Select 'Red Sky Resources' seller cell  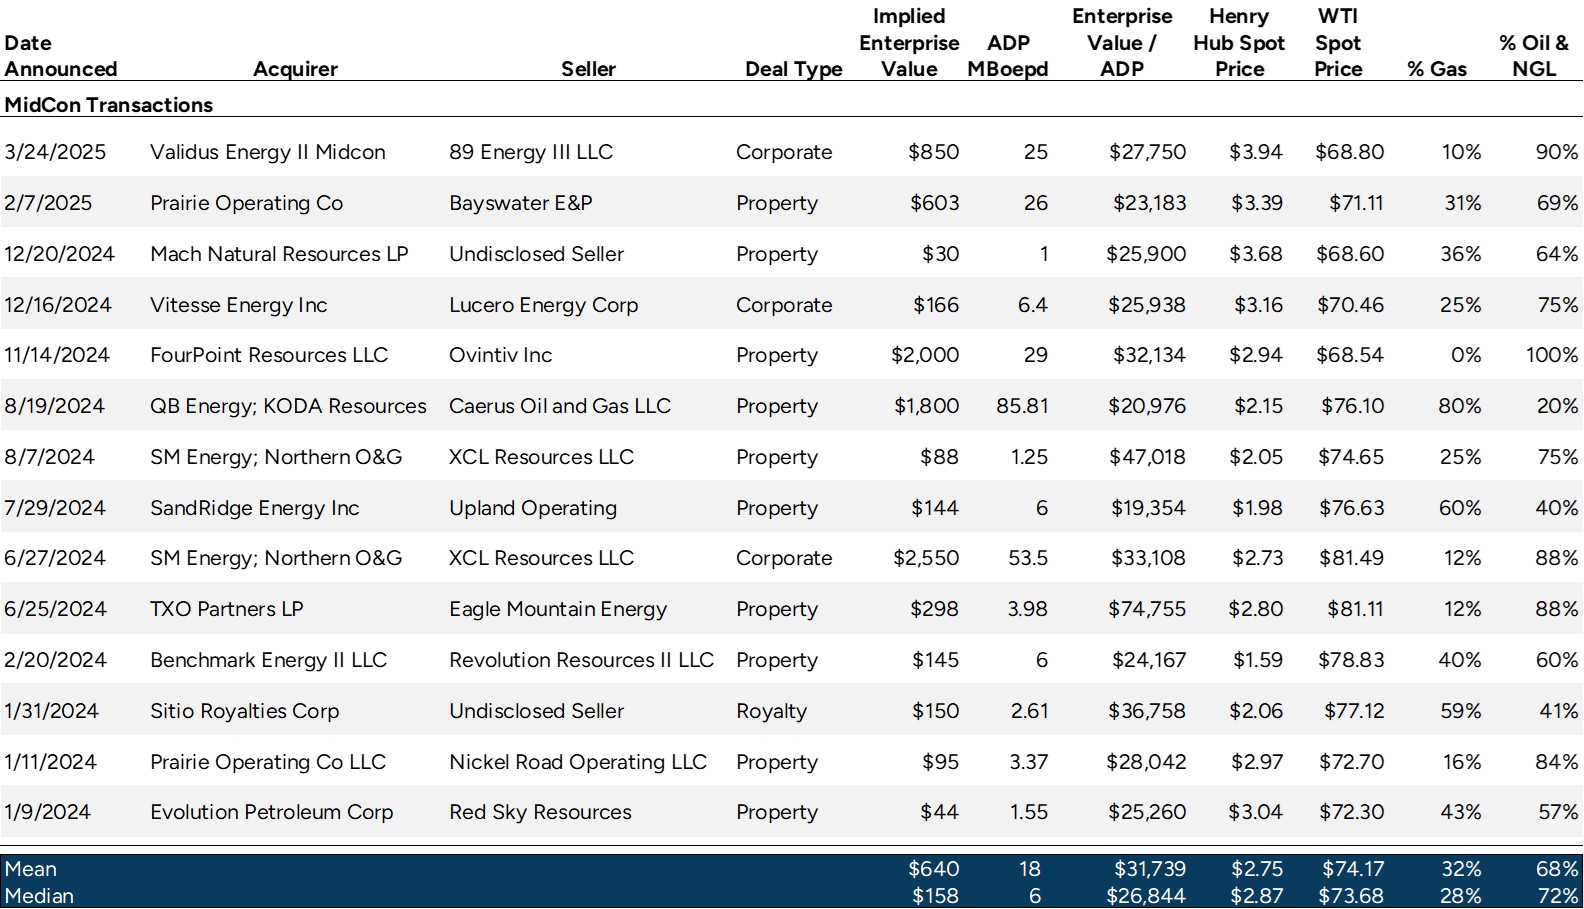pos(541,812)
